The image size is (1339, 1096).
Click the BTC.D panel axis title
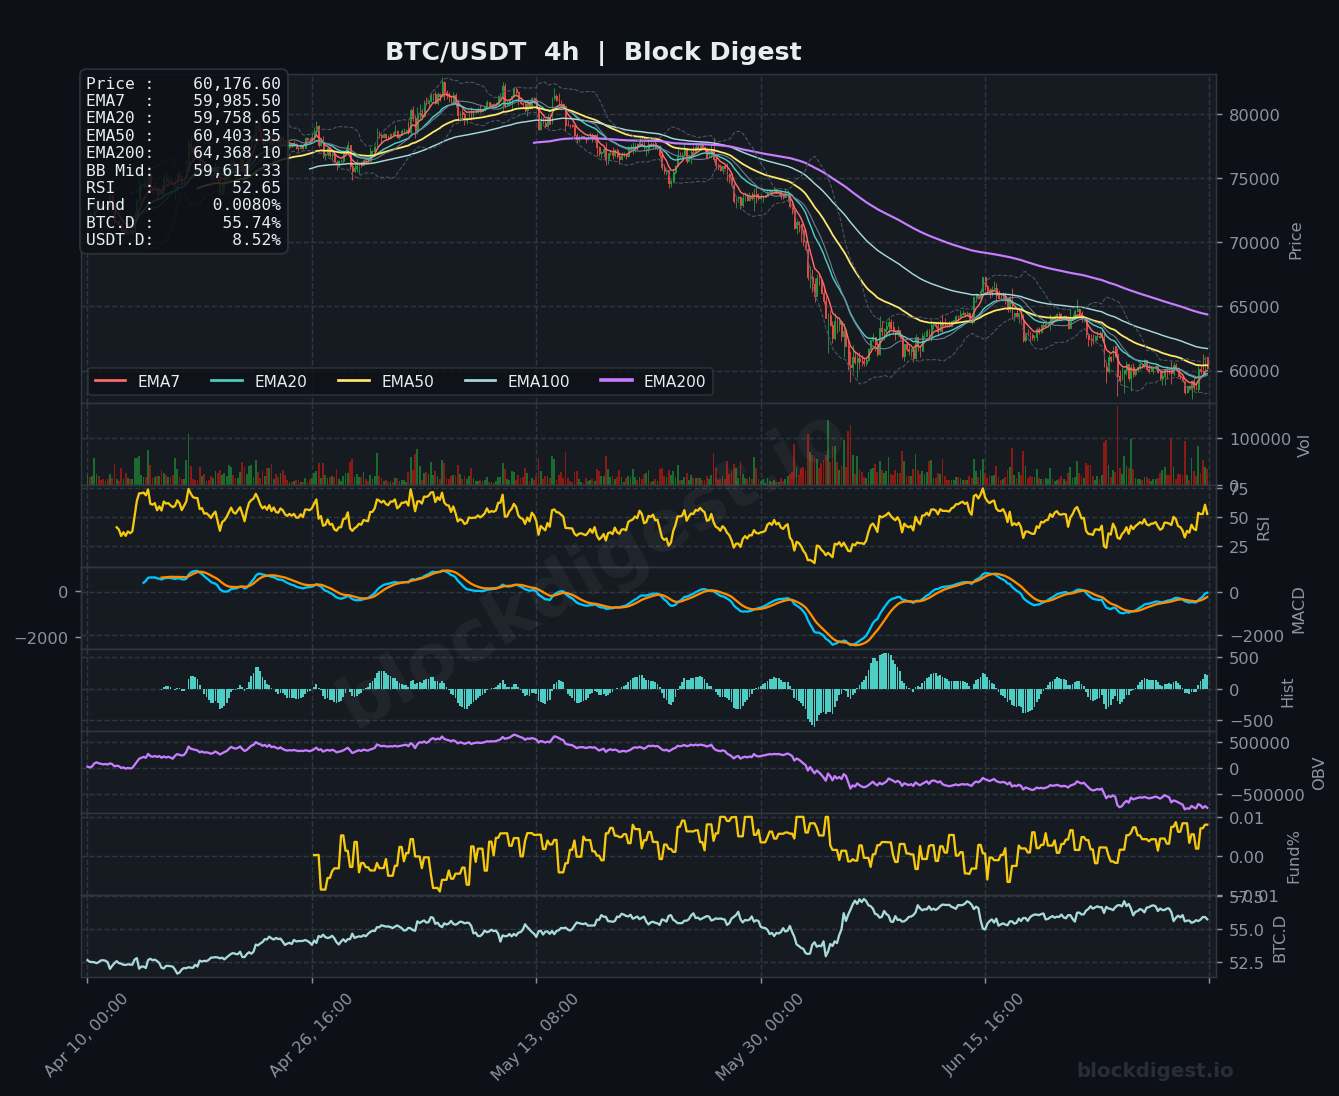point(1280,939)
